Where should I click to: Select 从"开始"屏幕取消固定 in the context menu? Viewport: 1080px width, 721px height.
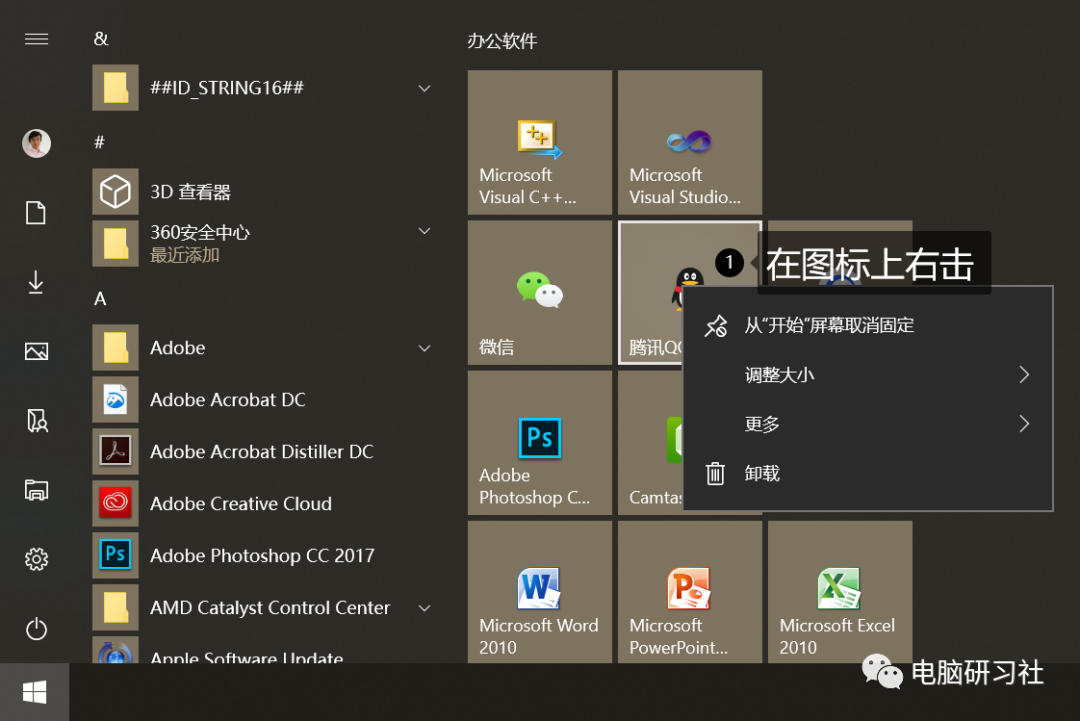click(868, 325)
